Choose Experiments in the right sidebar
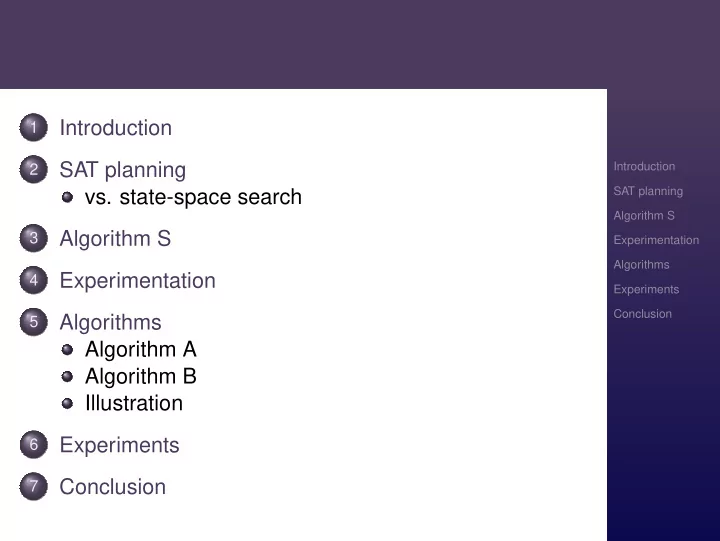The height and width of the screenshot is (541, 720). [646, 289]
